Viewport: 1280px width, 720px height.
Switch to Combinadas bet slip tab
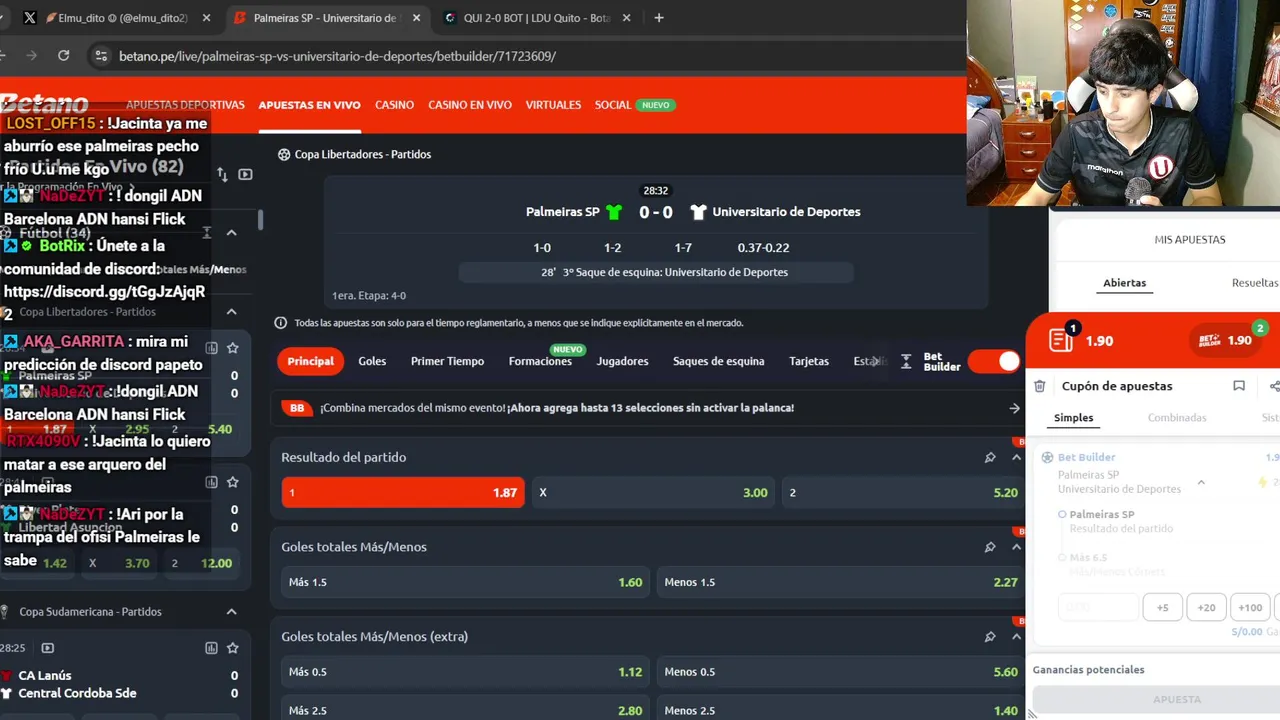(x=1177, y=418)
